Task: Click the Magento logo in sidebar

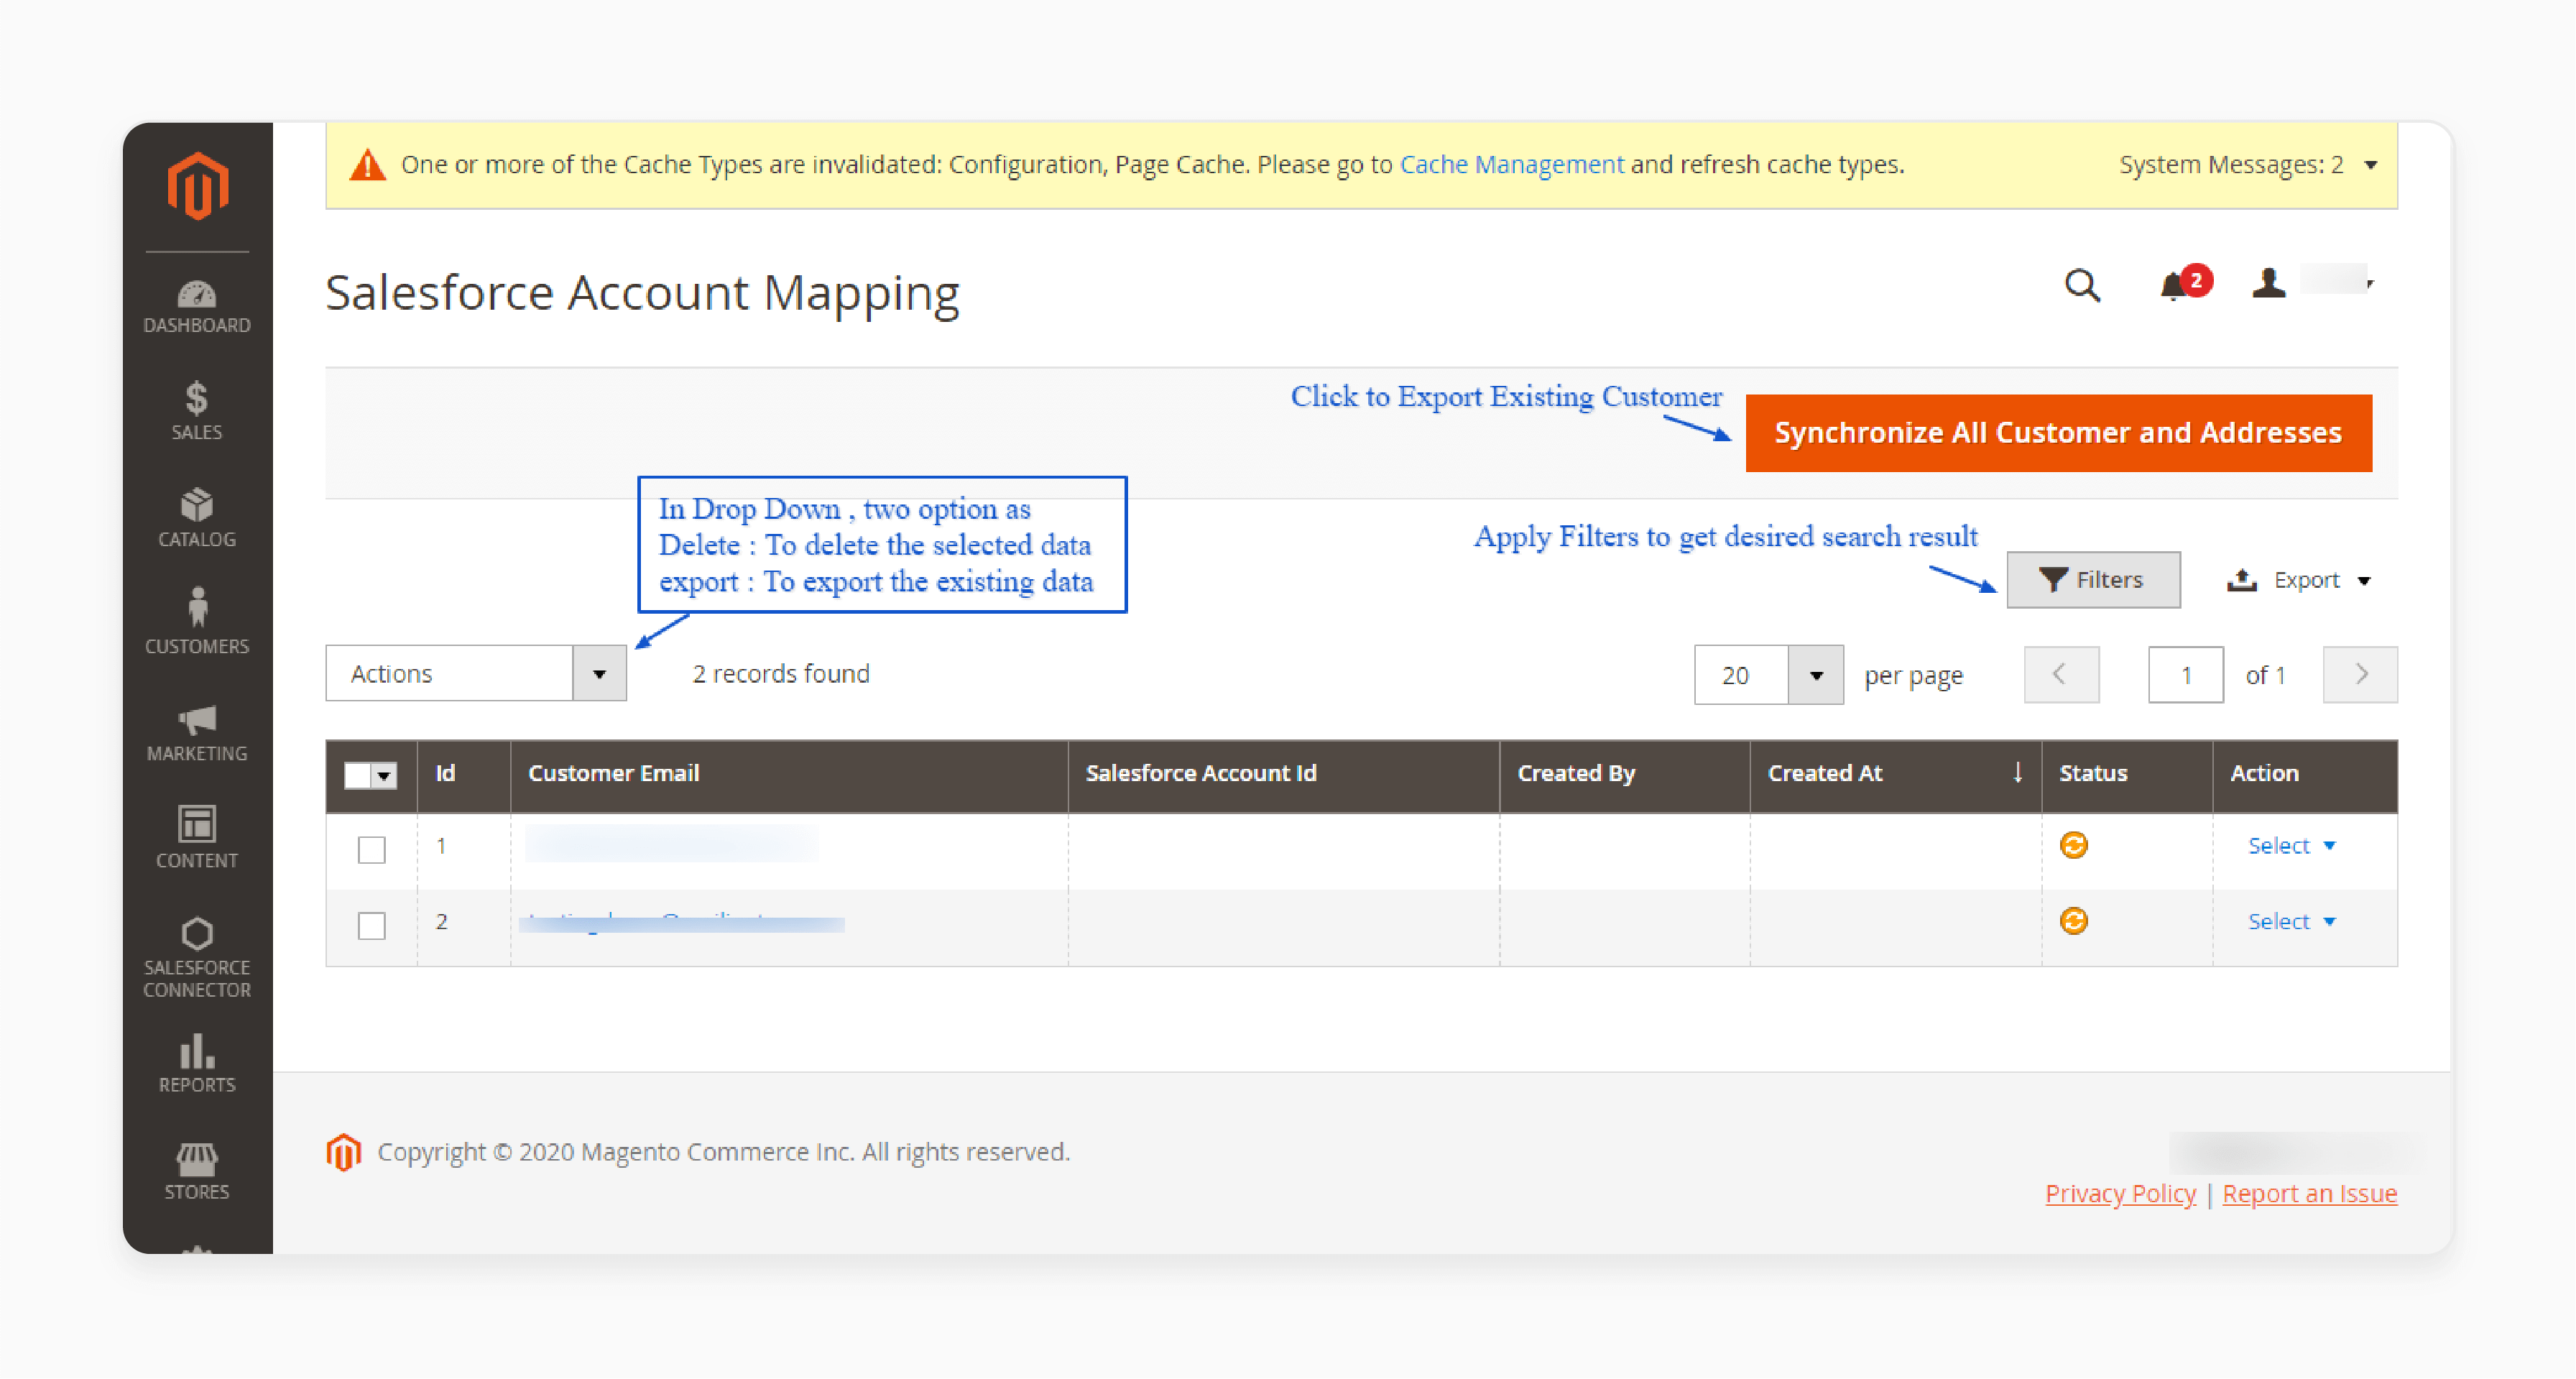Action: click(x=197, y=185)
